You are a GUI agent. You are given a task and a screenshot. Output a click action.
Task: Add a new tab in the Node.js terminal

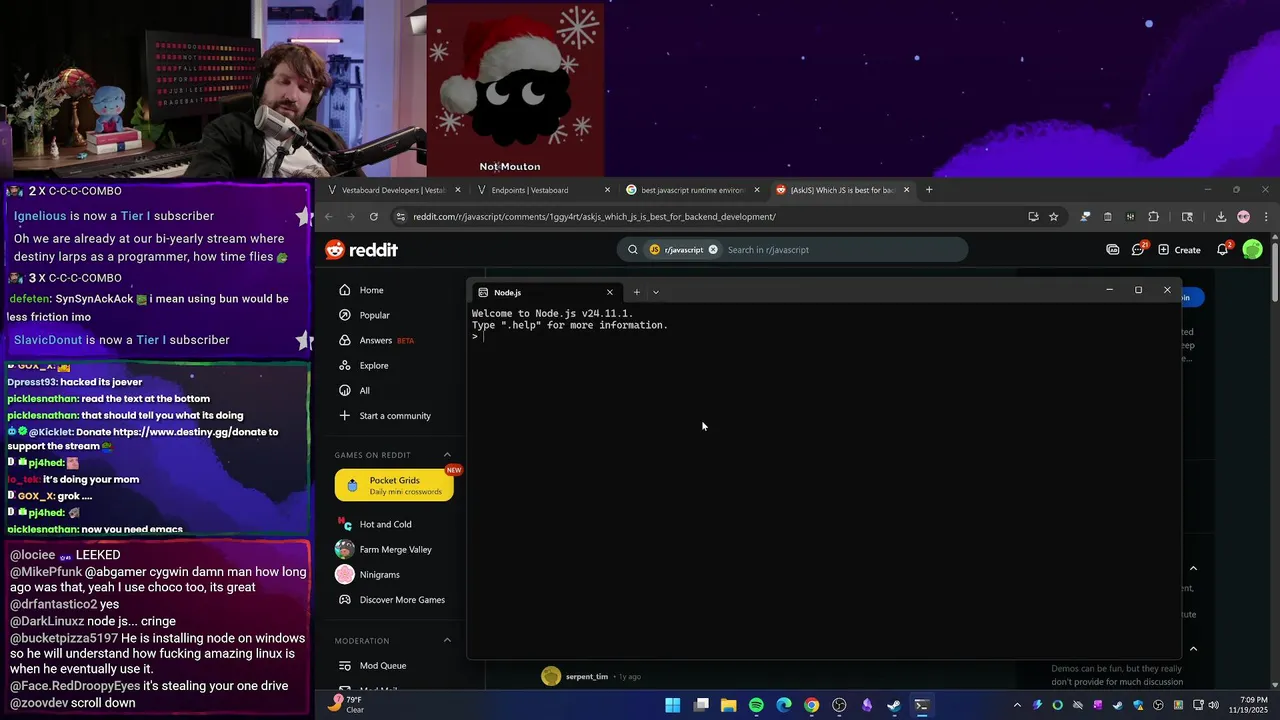[x=636, y=292]
